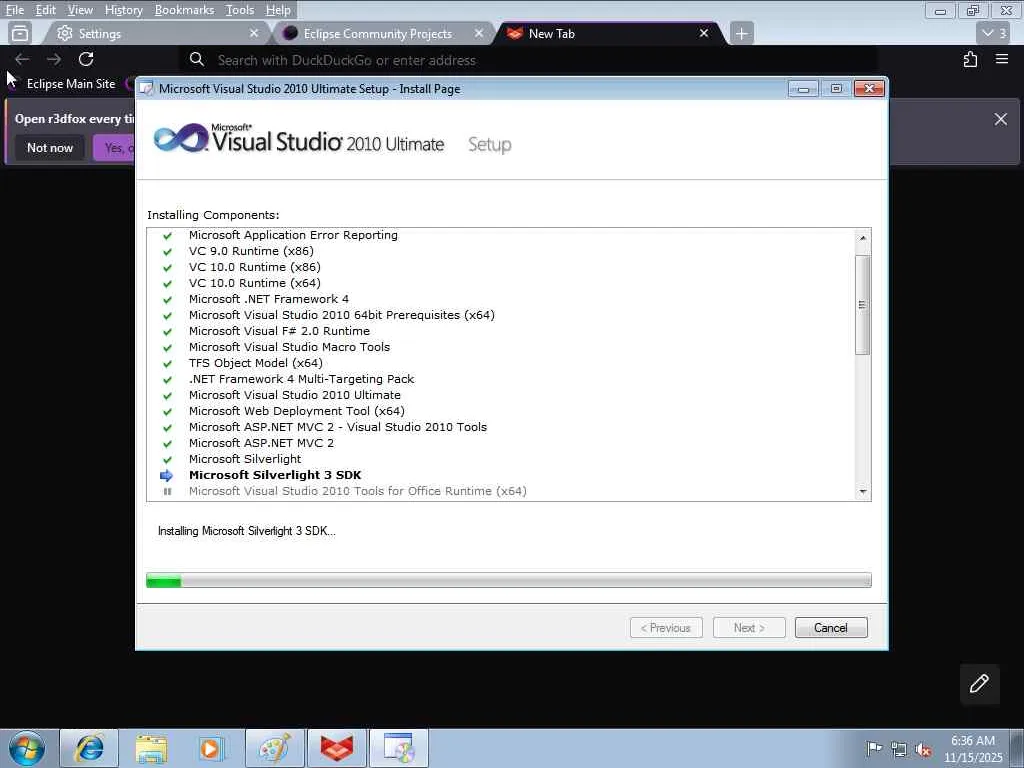Screen dimensions: 1024x768
Task: Select Microsoft .NET Framework 4 item
Action: tap(269, 299)
